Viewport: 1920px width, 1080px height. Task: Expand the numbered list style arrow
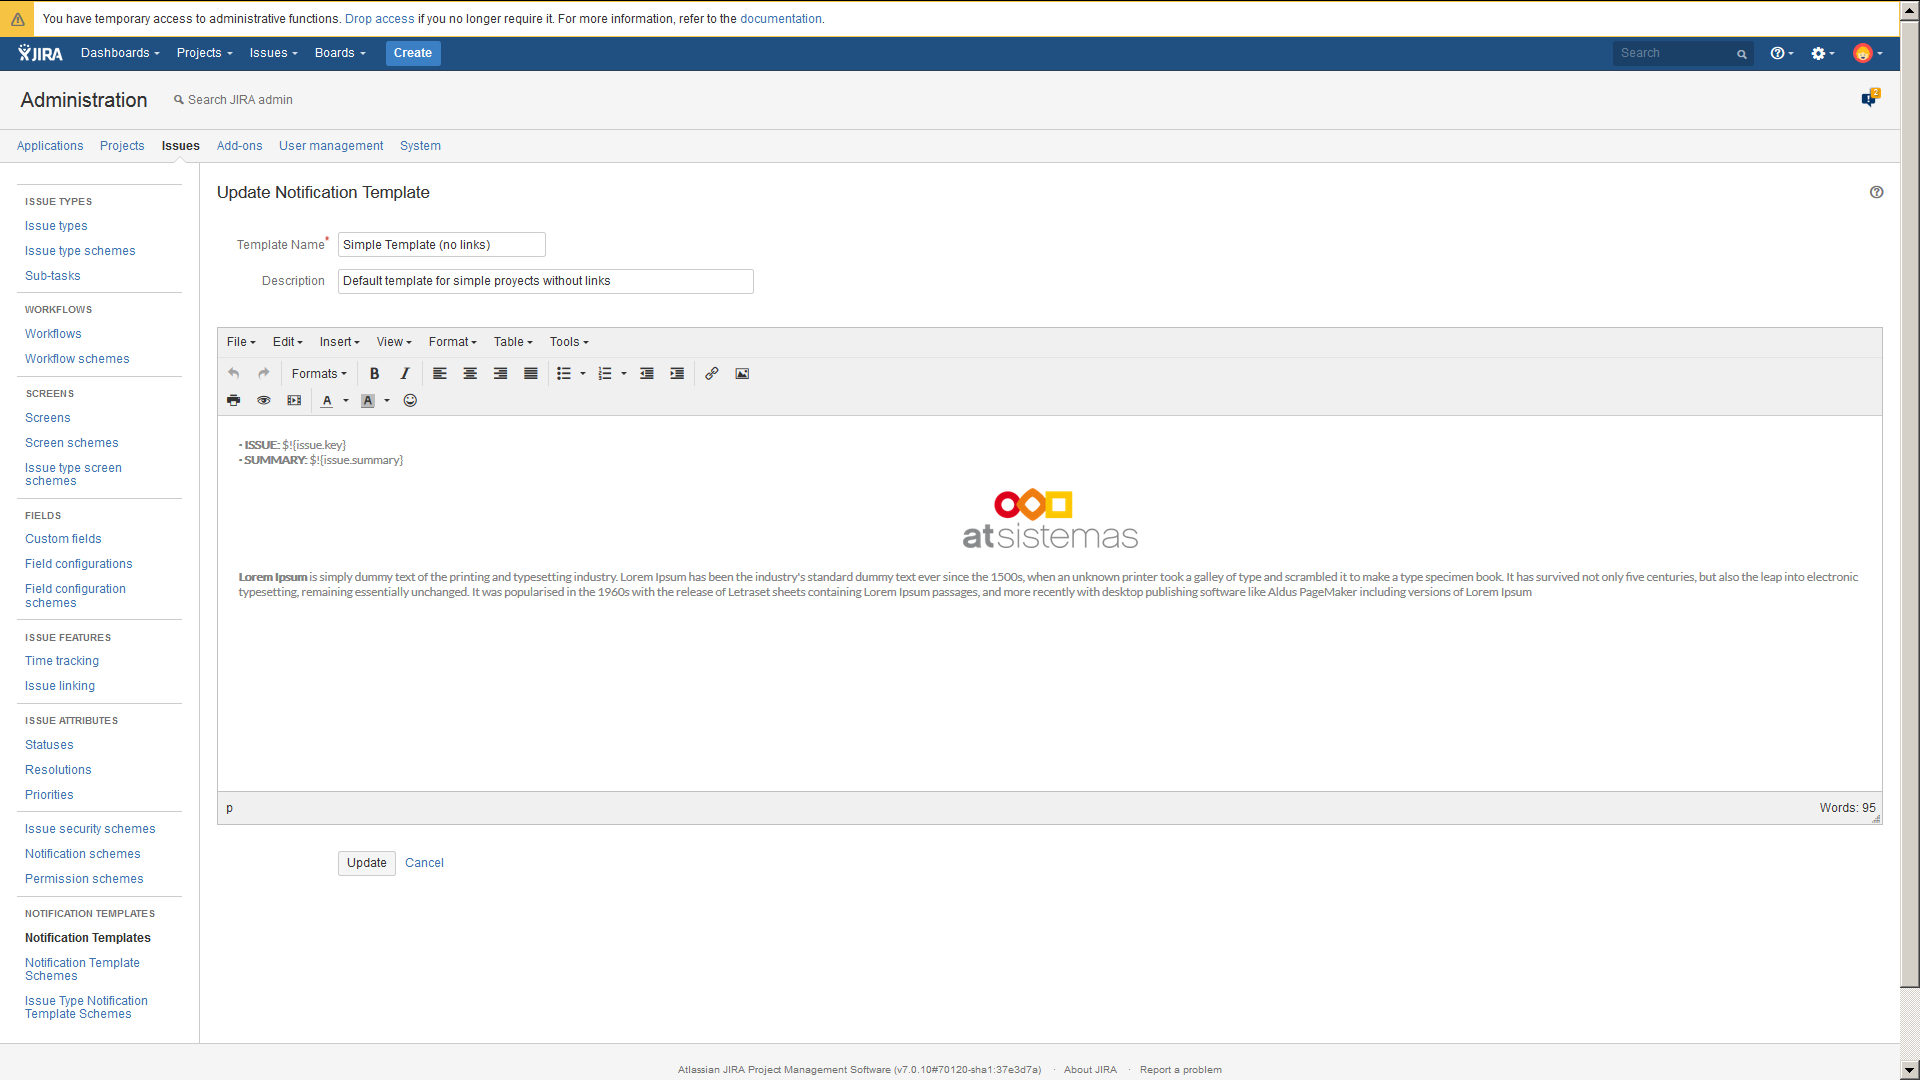pyautogui.click(x=624, y=374)
